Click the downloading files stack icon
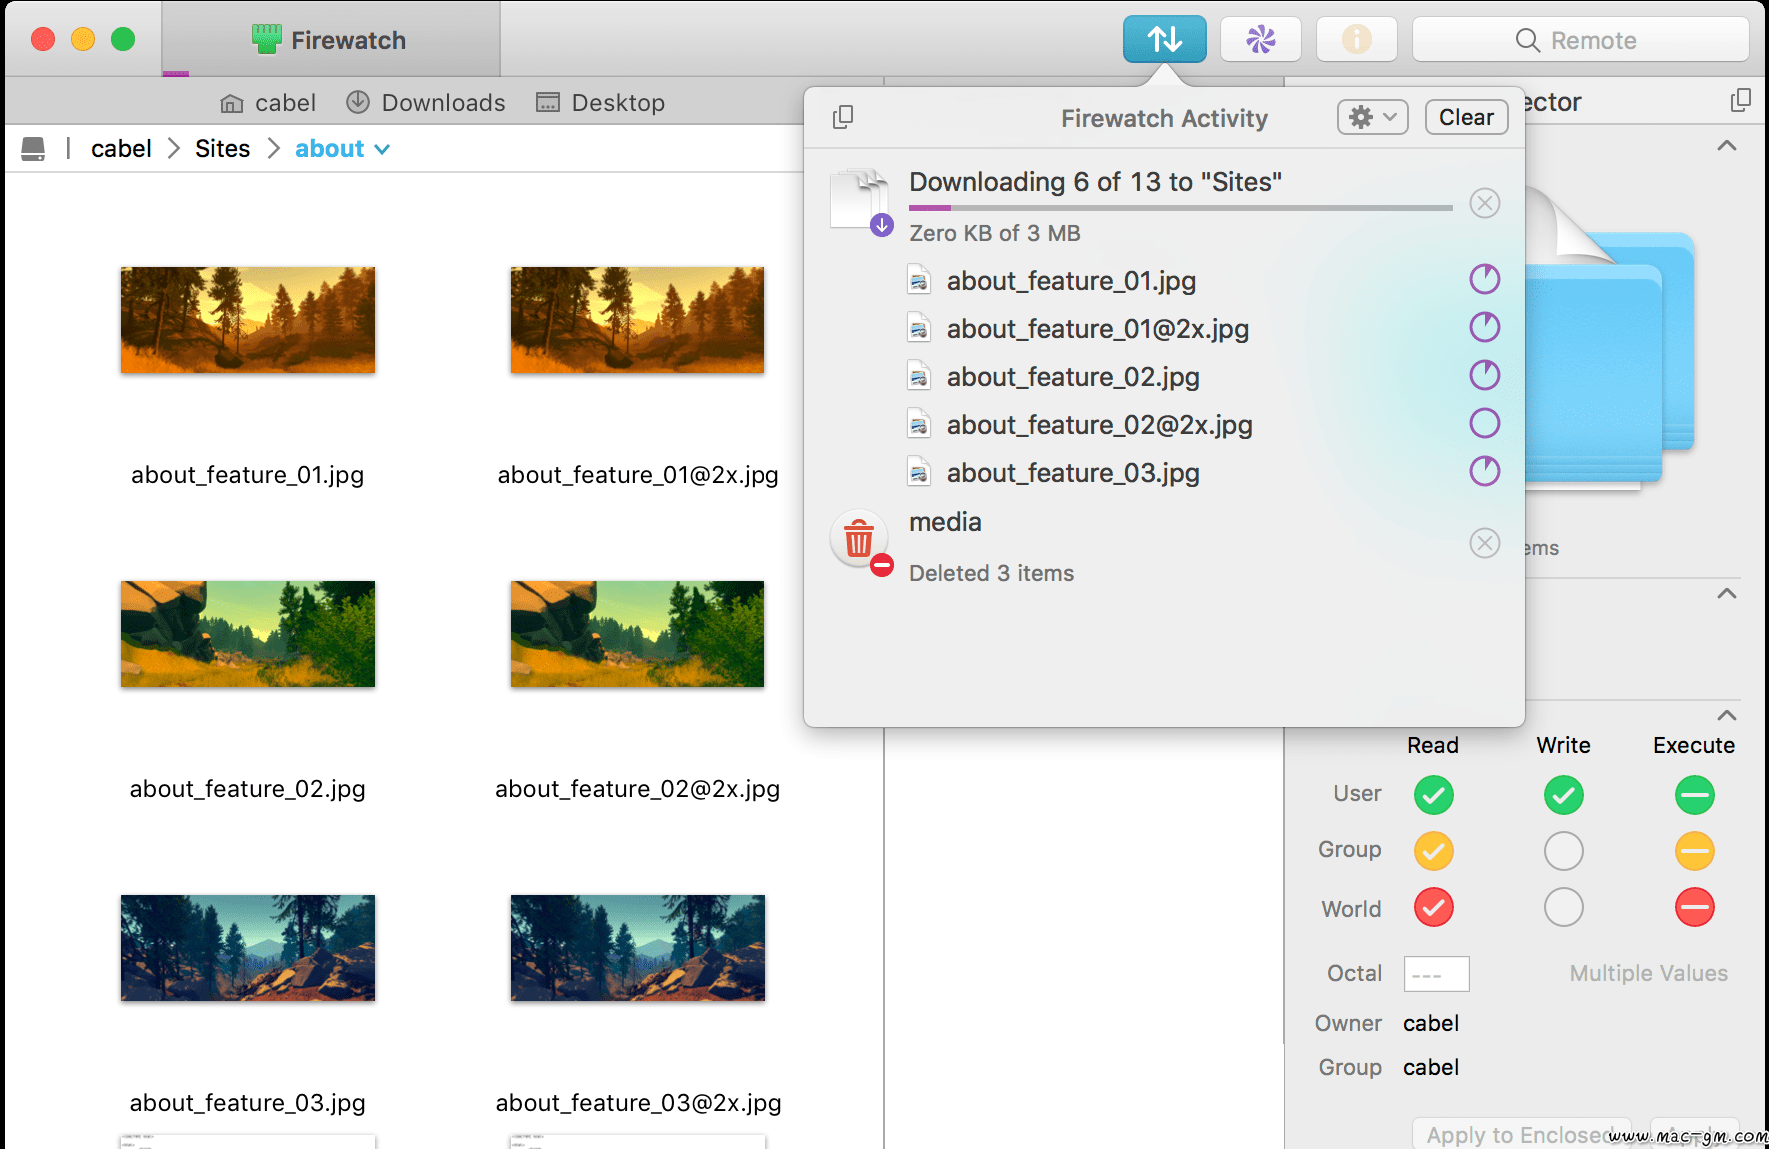Image resolution: width=1769 pixels, height=1149 pixels. click(x=861, y=201)
